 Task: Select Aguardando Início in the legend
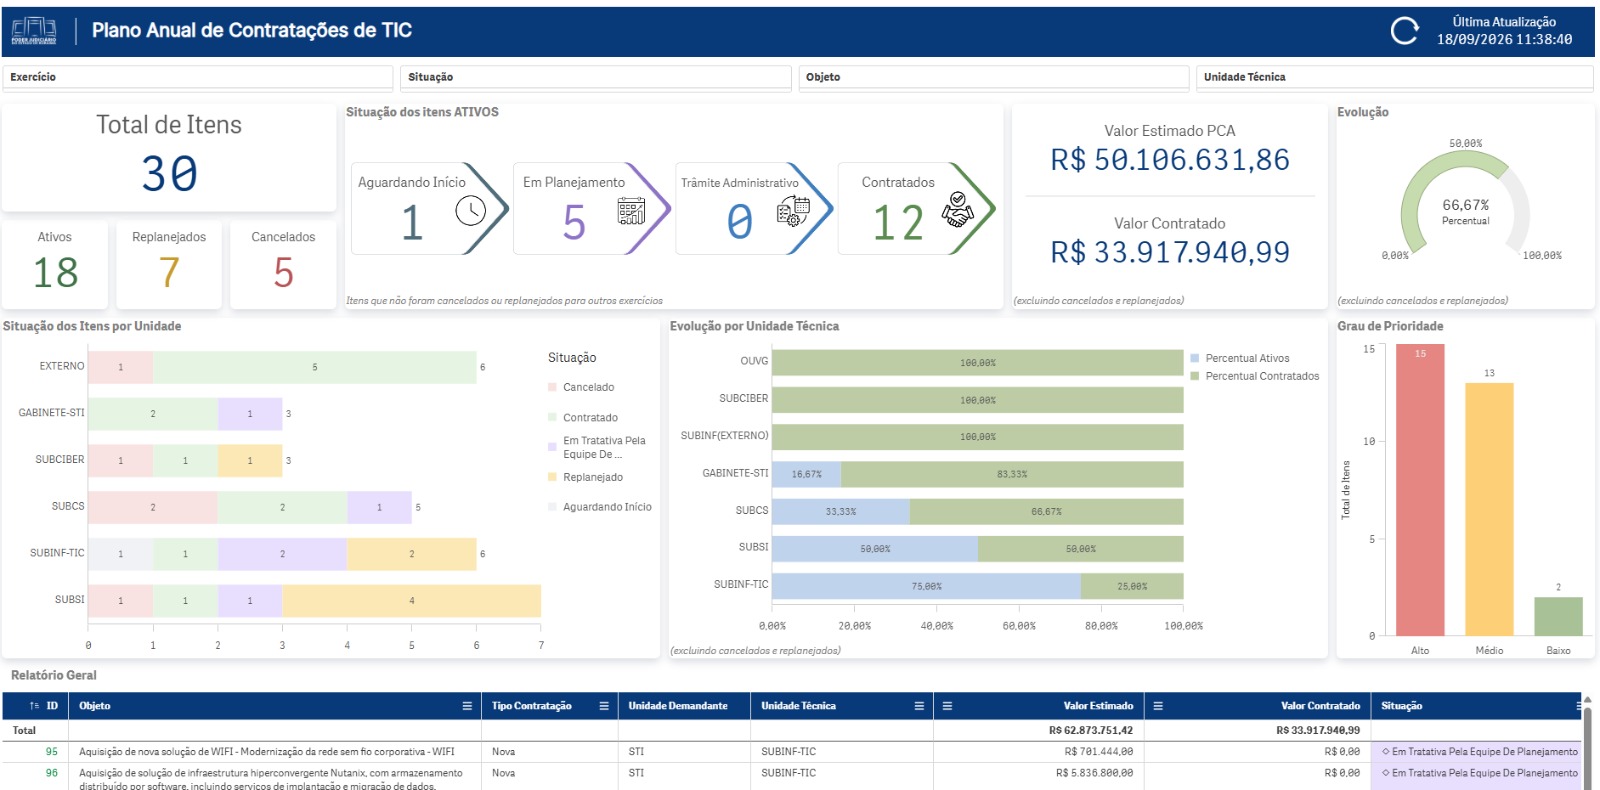click(600, 507)
